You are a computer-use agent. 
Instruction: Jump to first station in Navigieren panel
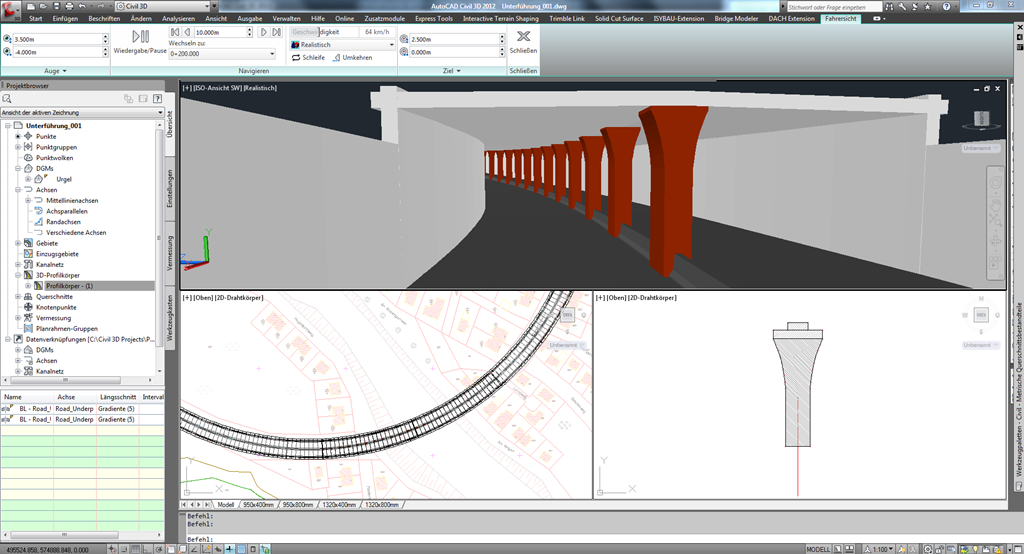(x=175, y=32)
